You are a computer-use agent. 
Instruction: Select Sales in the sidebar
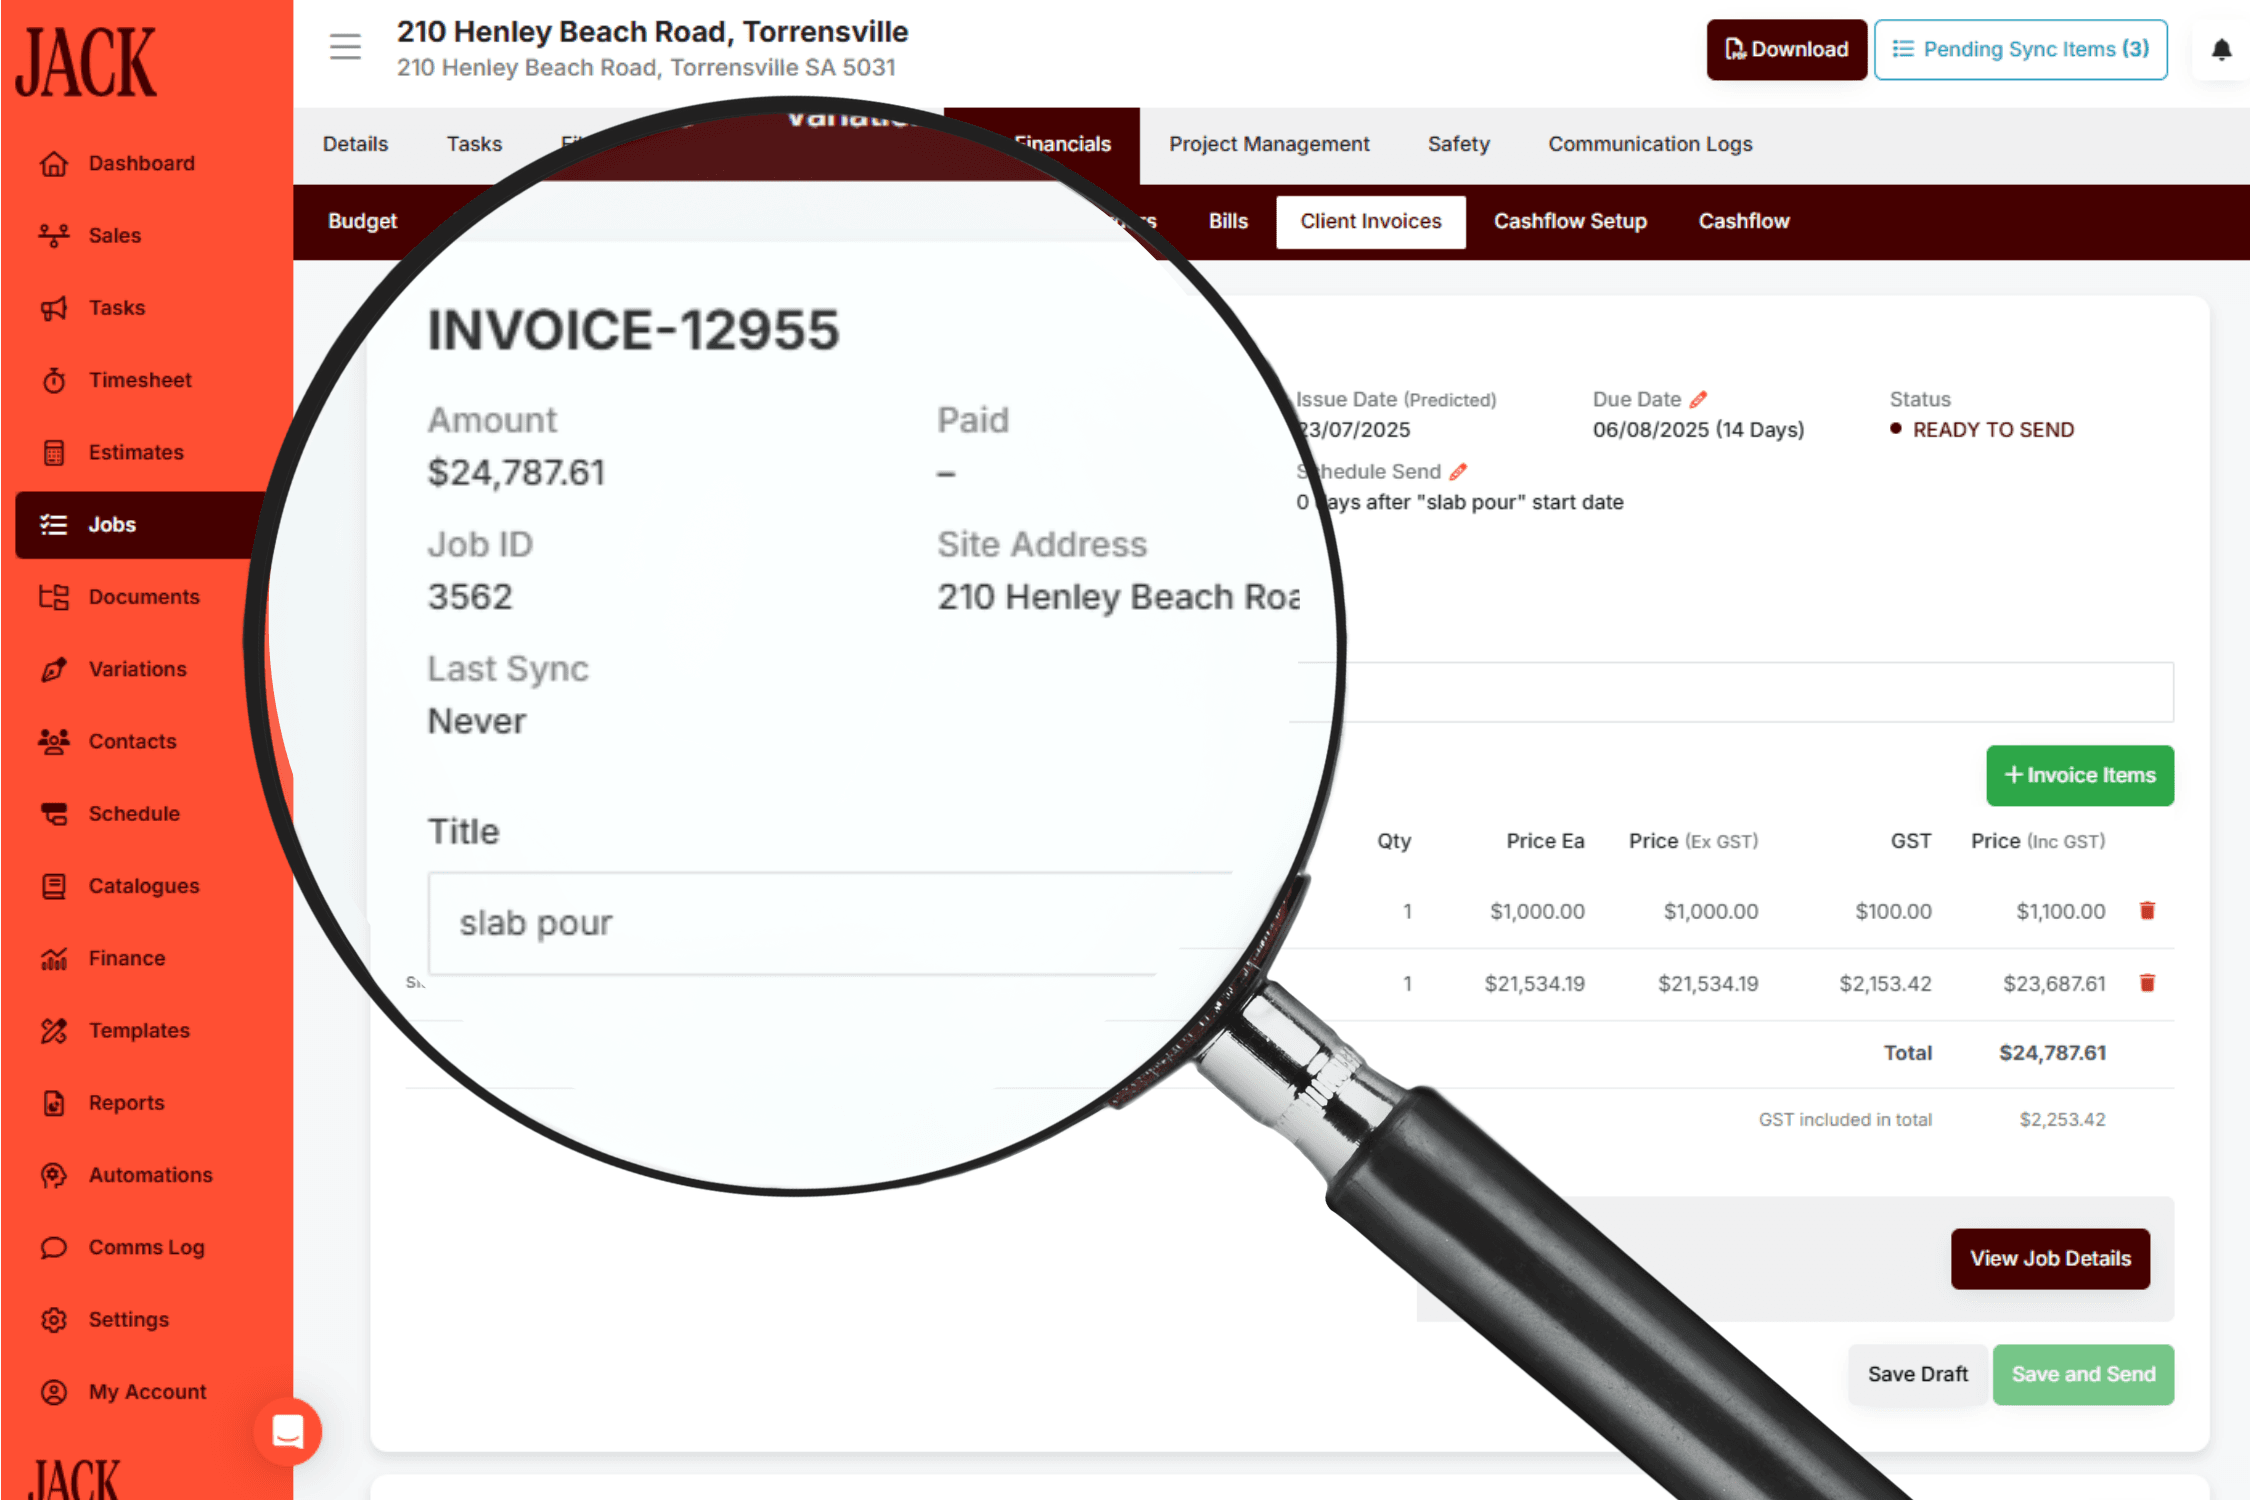tap(115, 235)
